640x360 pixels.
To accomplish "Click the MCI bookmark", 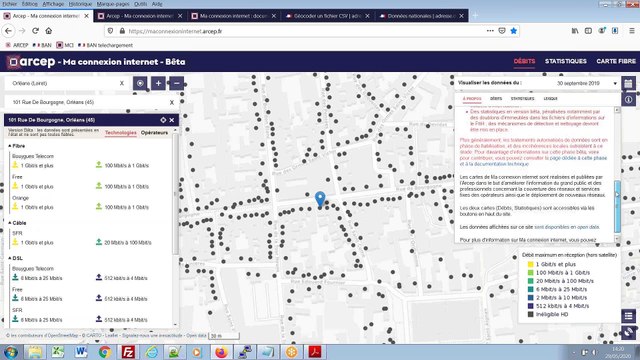I will (65, 45).
